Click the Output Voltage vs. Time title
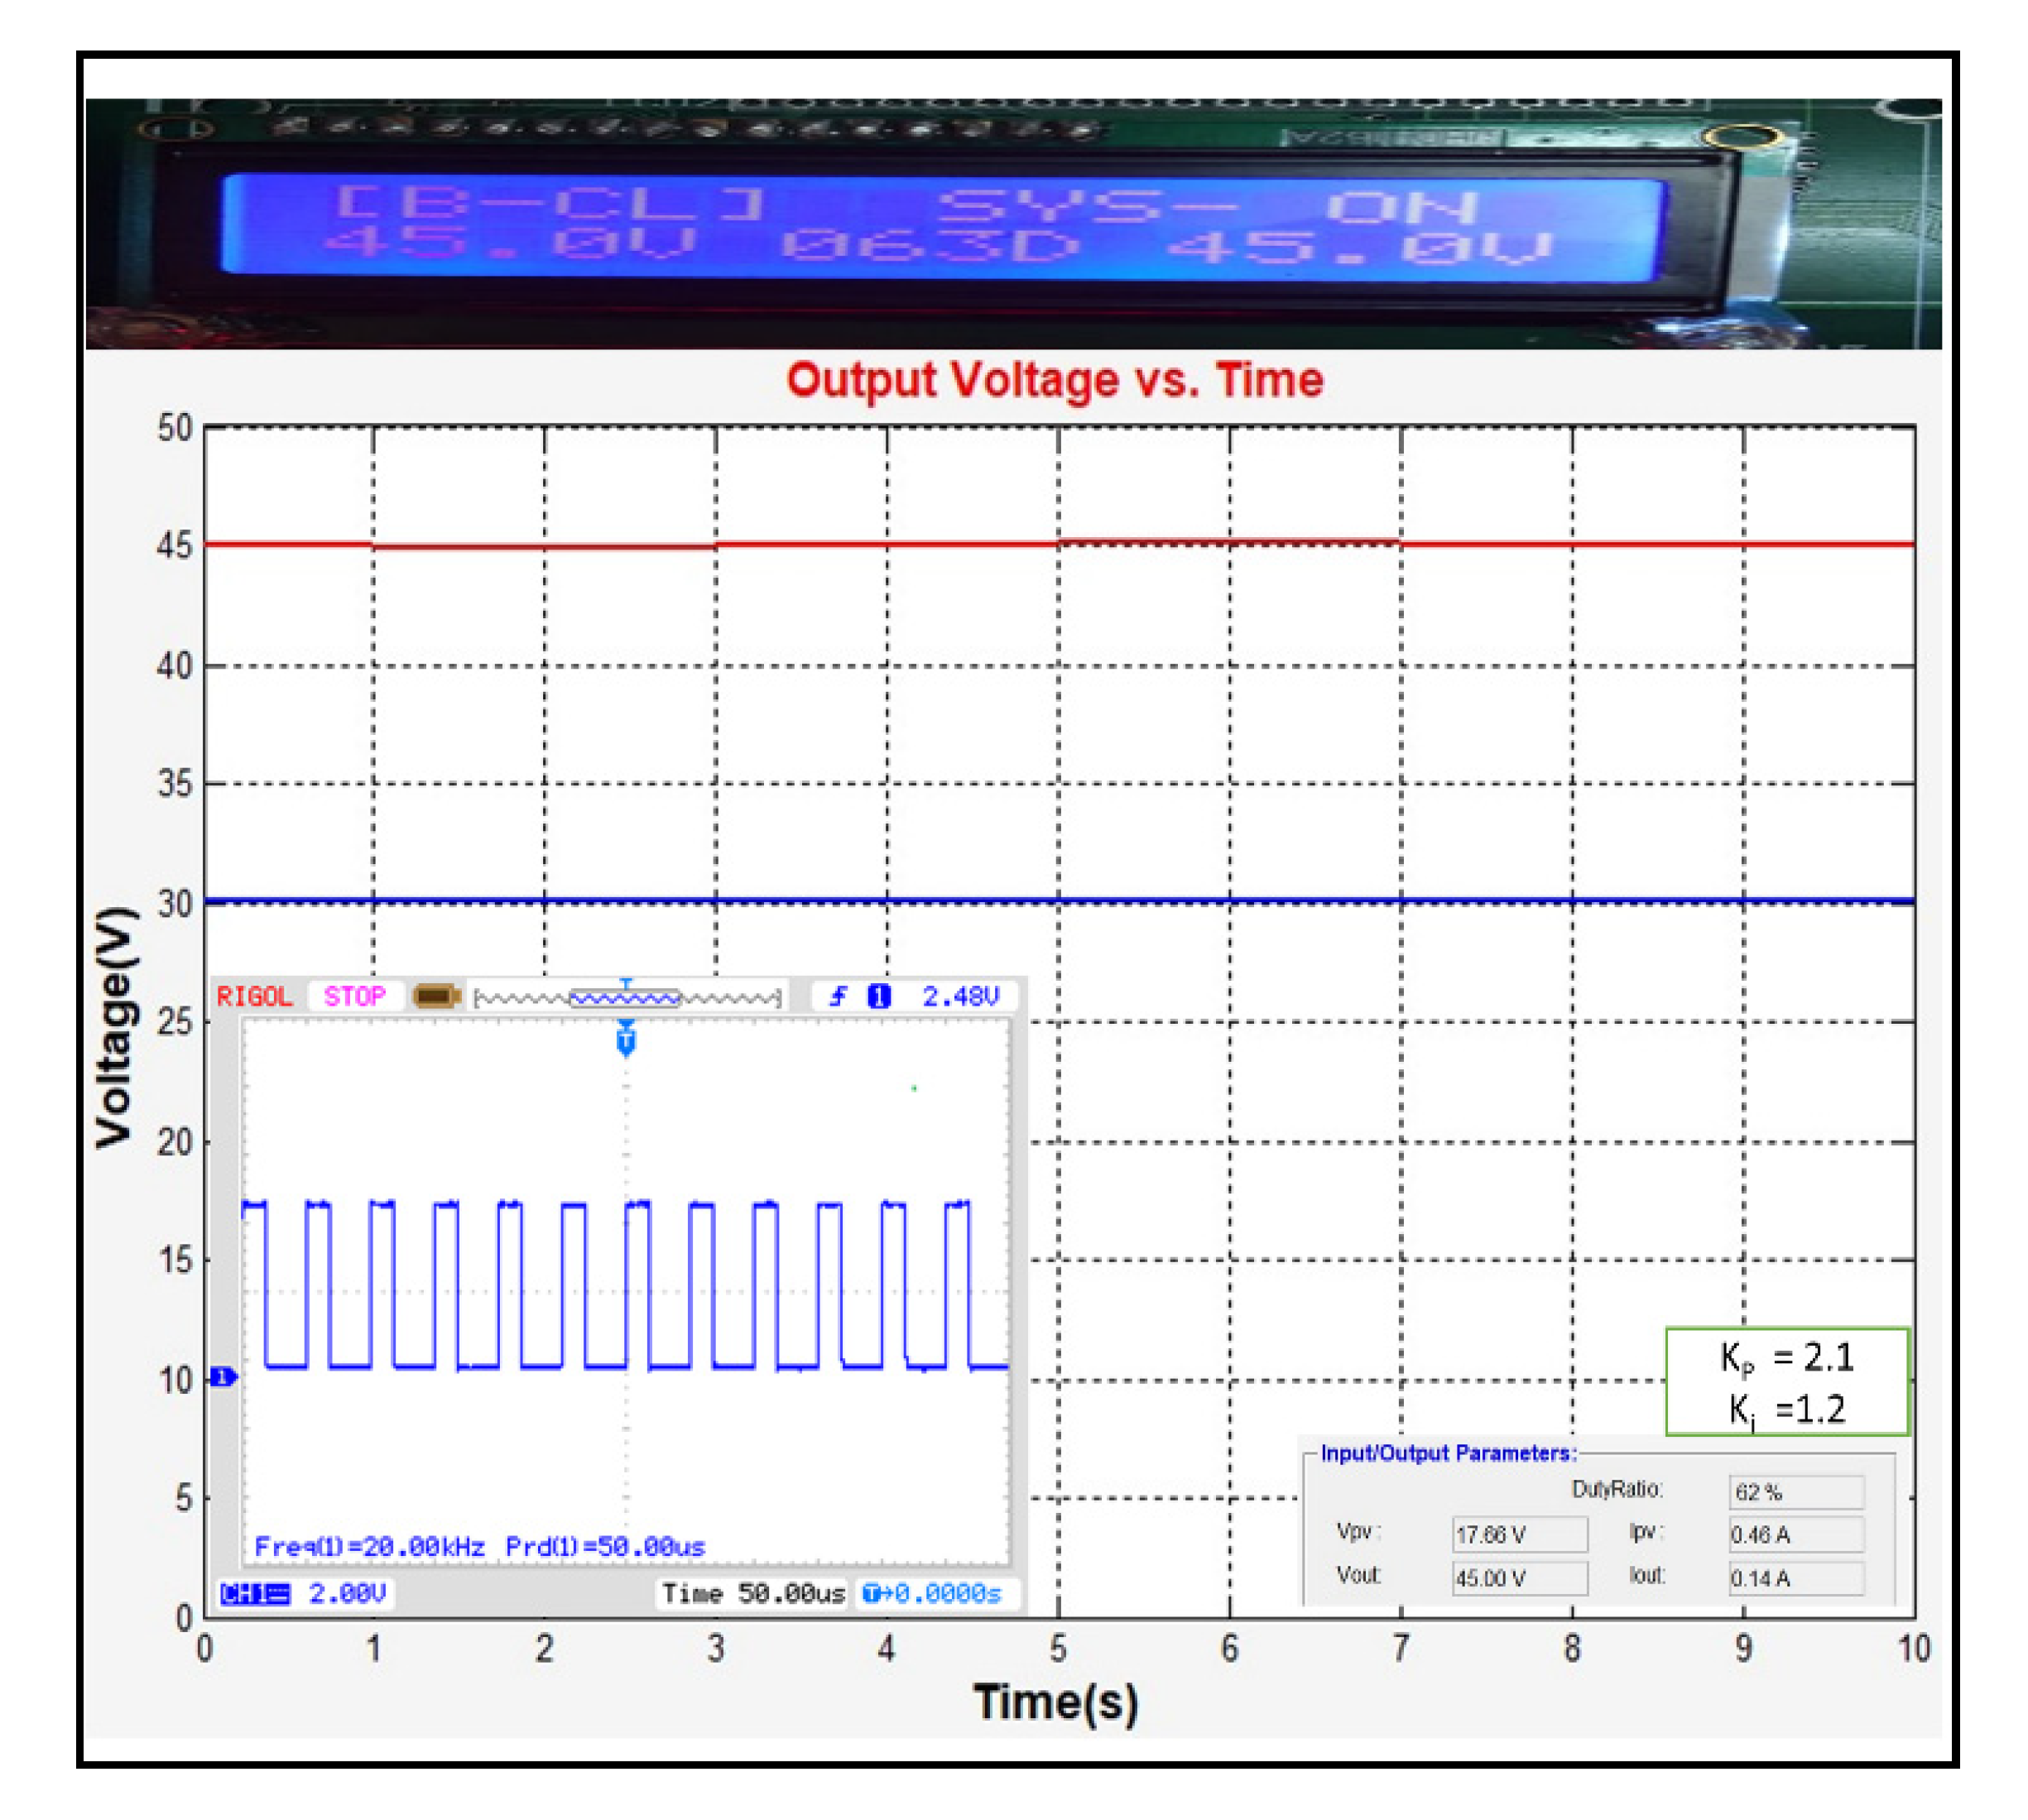Image resolution: width=2028 pixels, height=1820 pixels. 1054,381
